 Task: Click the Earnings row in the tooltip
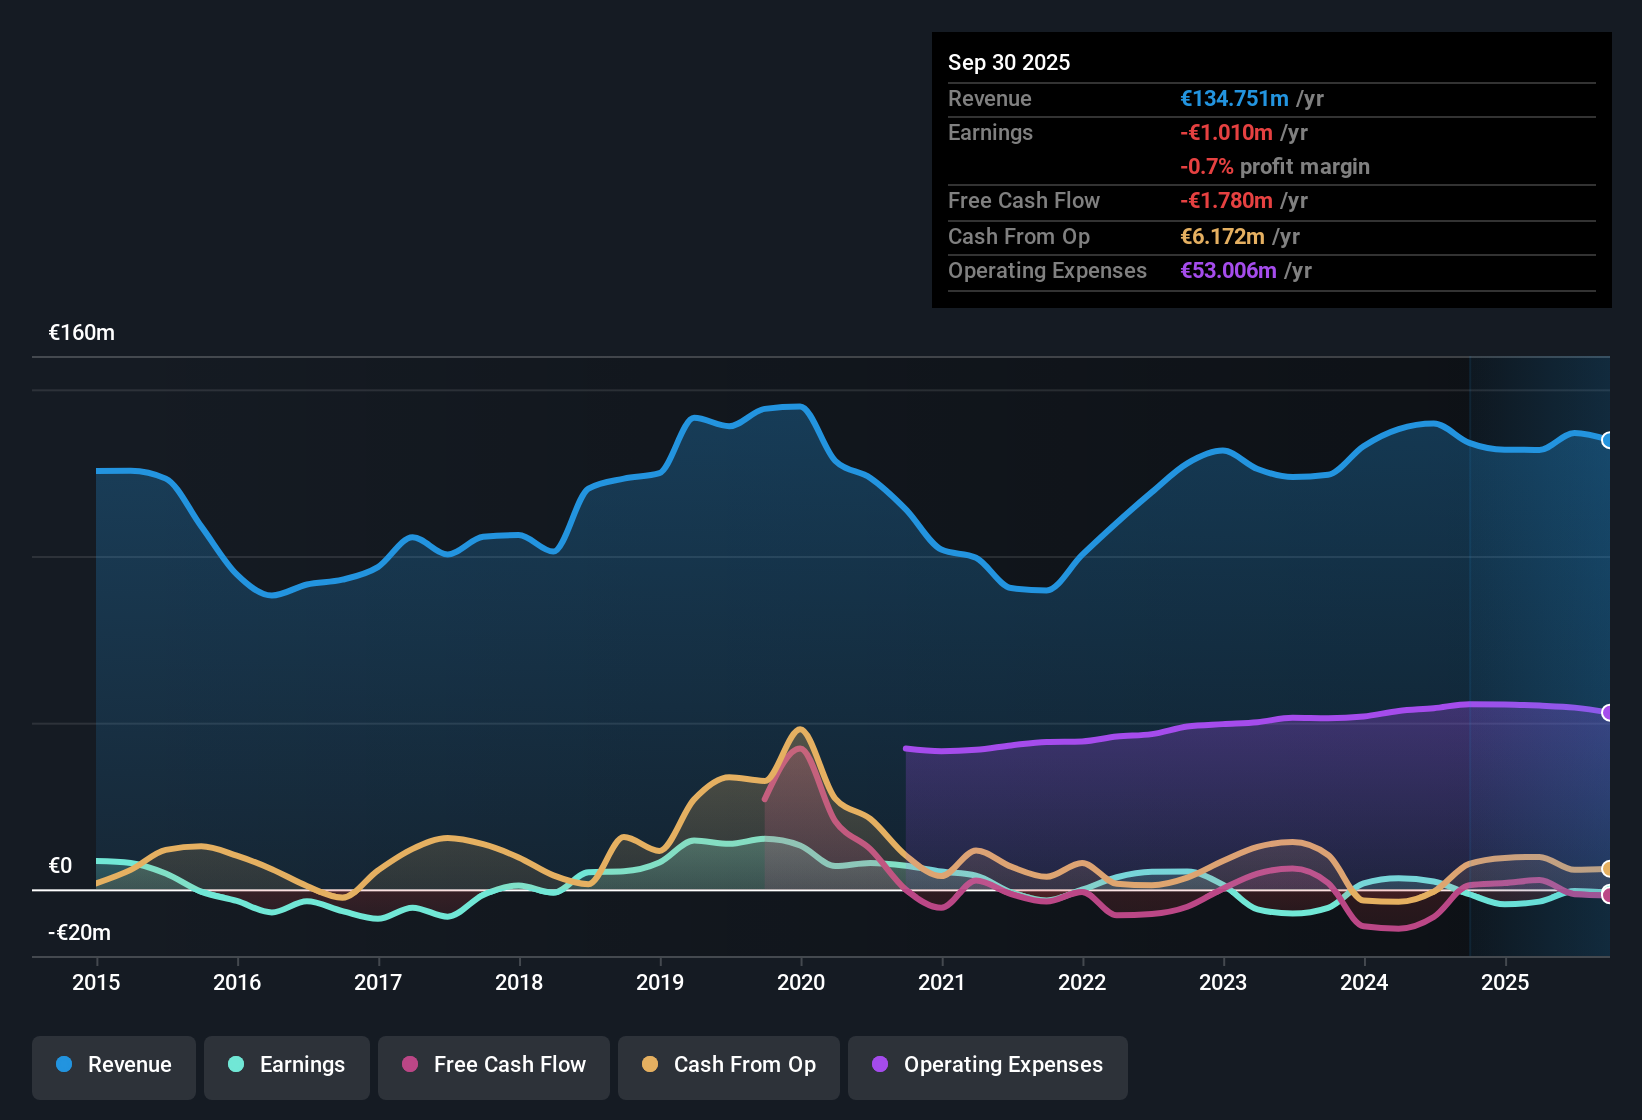(990, 132)
